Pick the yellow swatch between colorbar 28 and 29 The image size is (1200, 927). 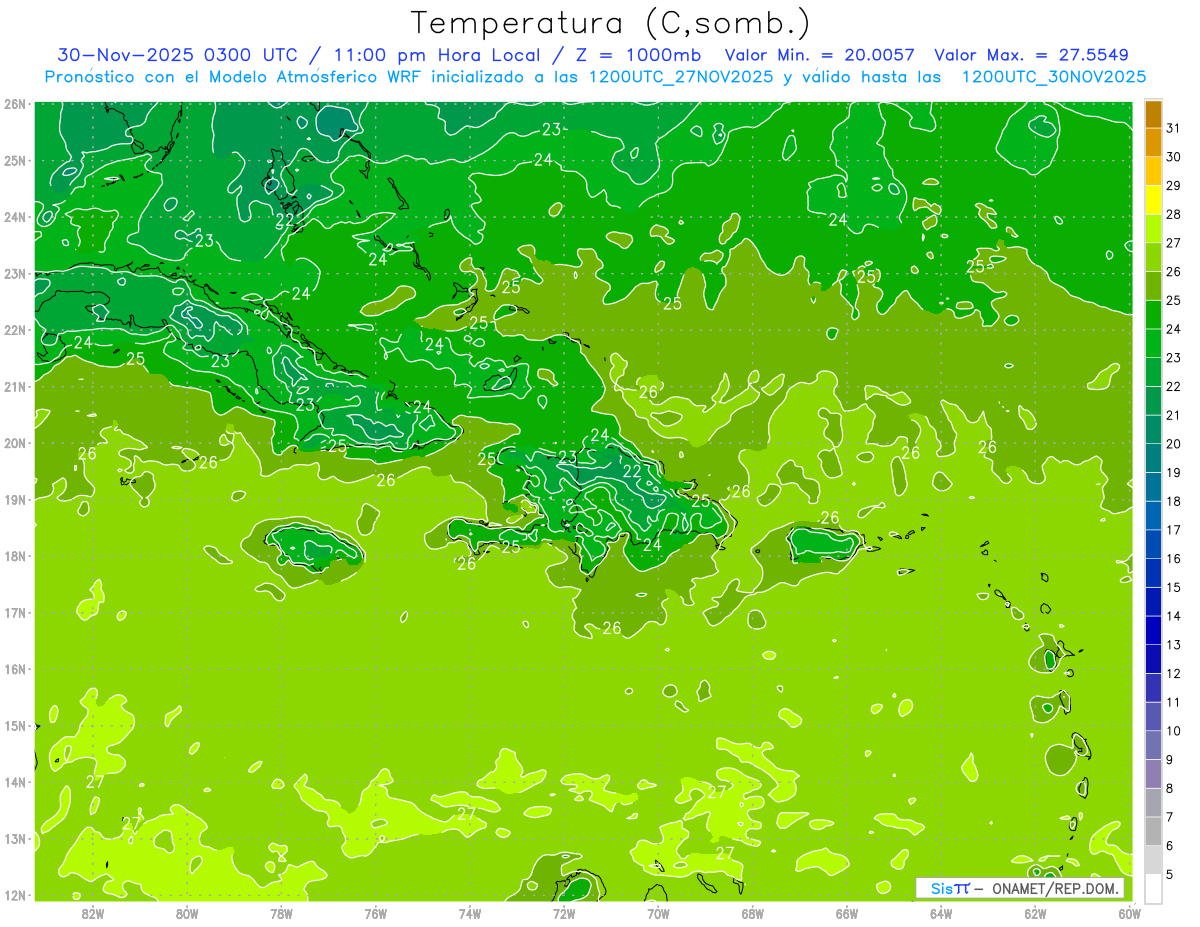point(1153,199)
